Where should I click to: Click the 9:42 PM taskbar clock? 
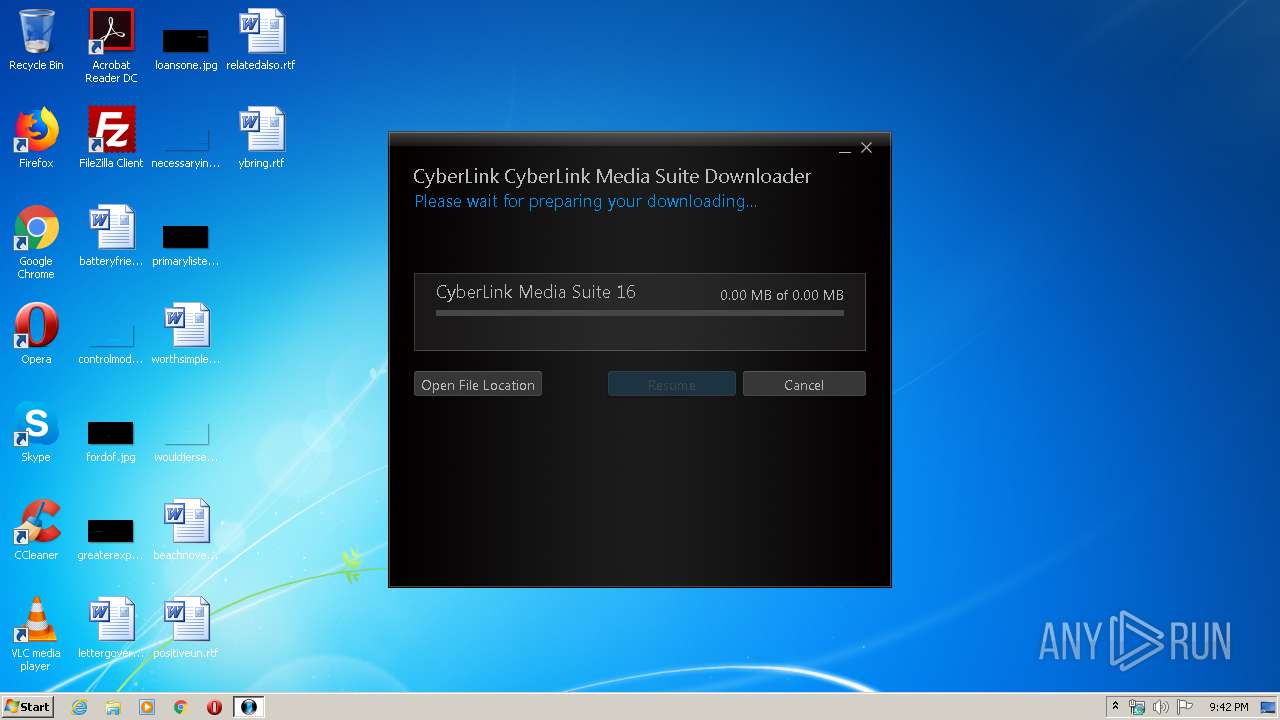point(1228,707)
